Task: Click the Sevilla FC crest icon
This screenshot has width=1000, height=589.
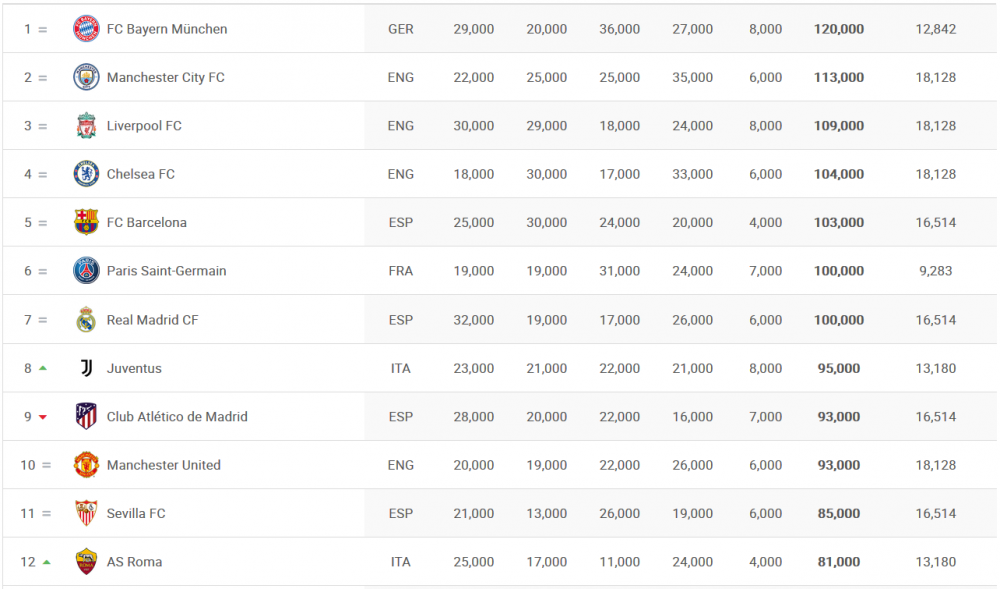Action: (86, 514)
